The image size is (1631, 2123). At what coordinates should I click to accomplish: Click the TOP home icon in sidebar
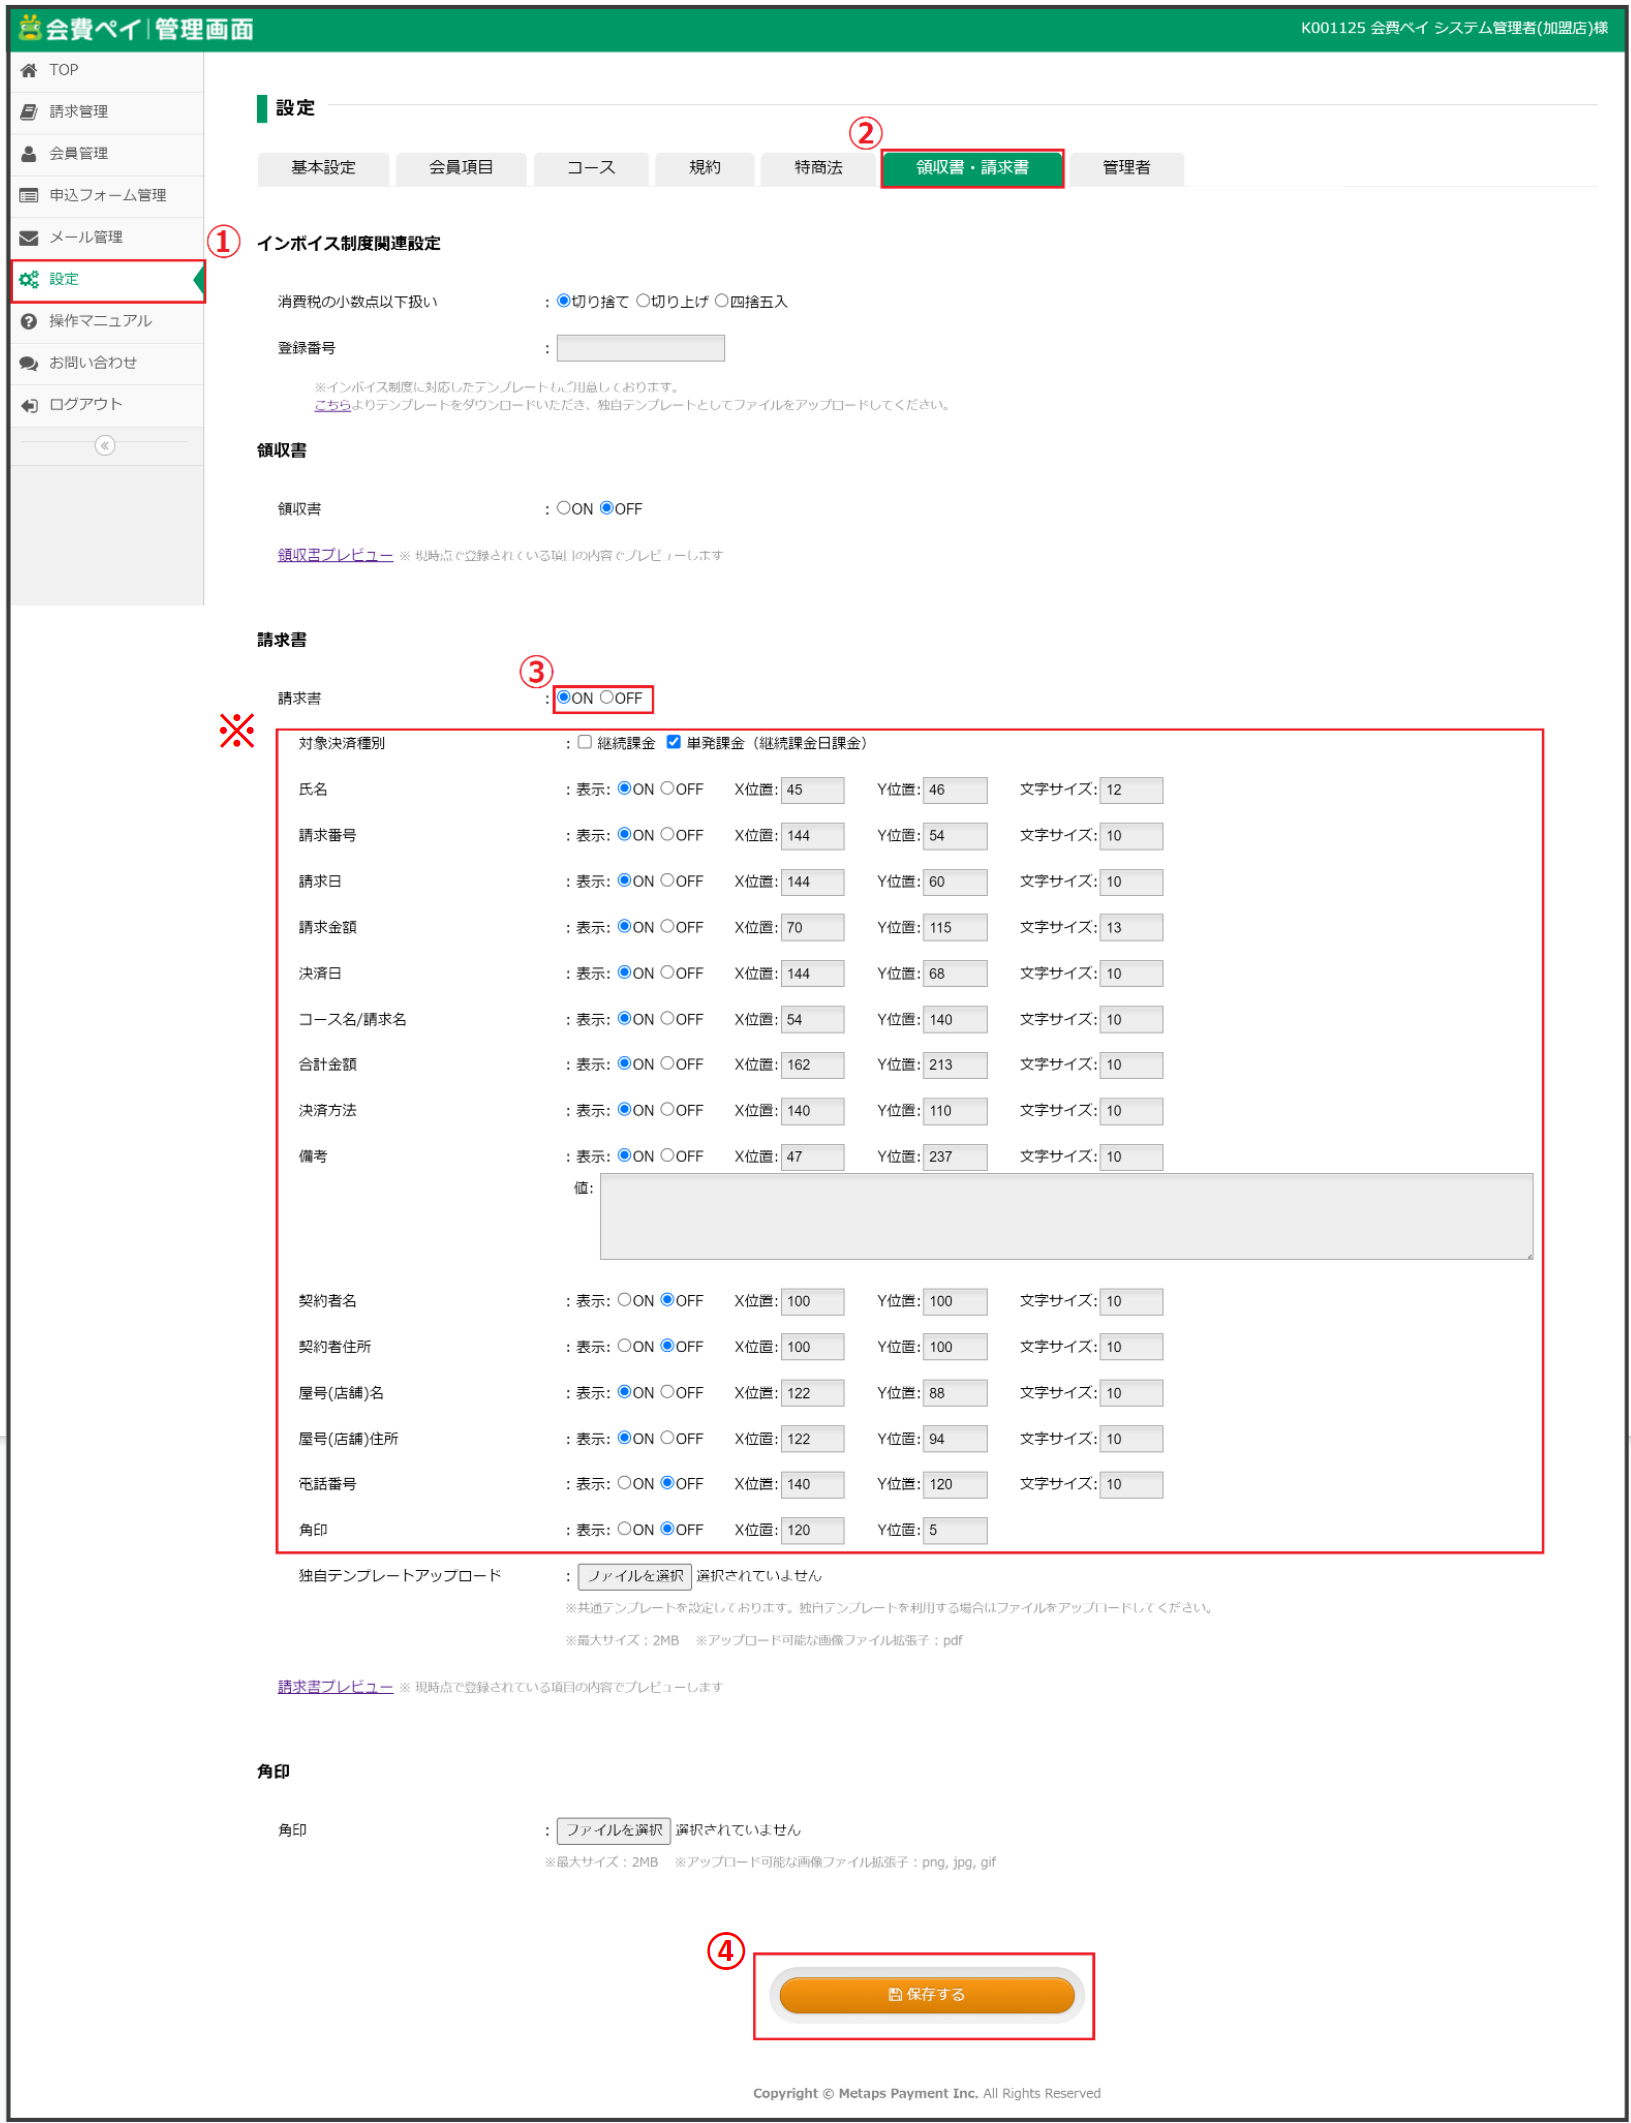pos(29,70)
